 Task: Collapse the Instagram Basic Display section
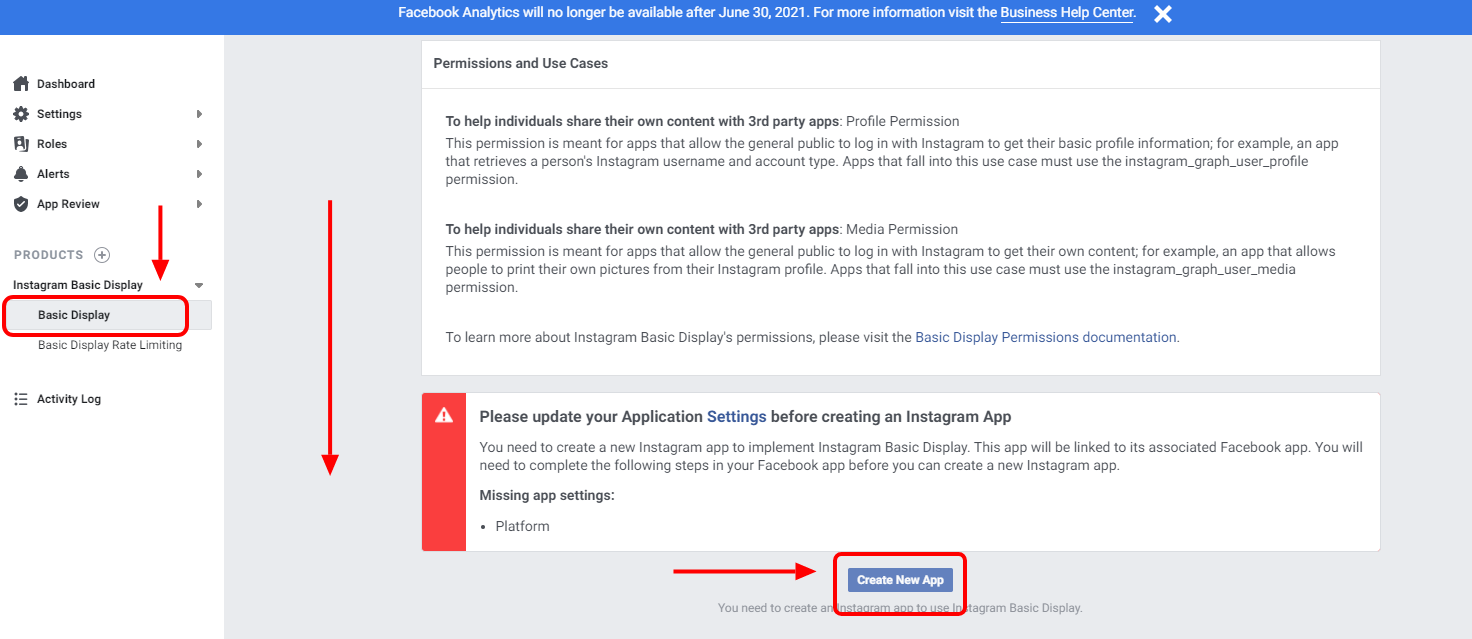coord(199,285)
